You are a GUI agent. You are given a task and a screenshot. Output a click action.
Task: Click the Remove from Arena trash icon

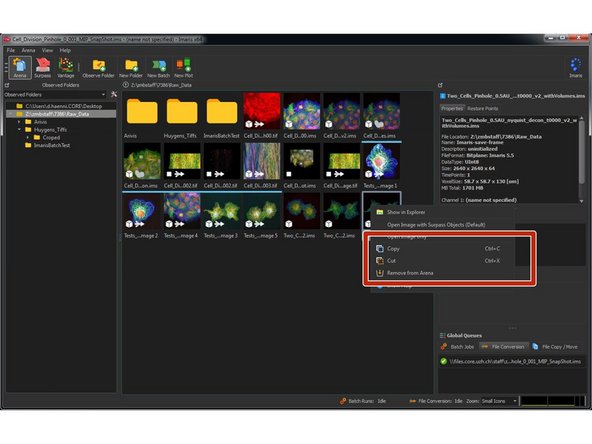tap(380, 273)
